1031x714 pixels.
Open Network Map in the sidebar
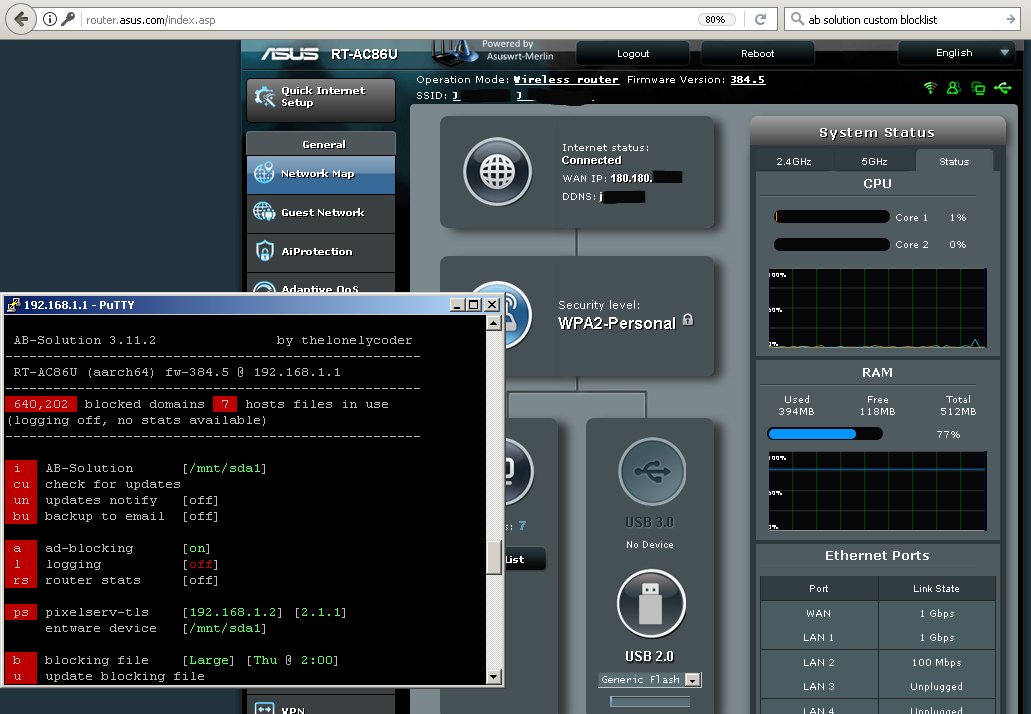click(x=321, y=174)
